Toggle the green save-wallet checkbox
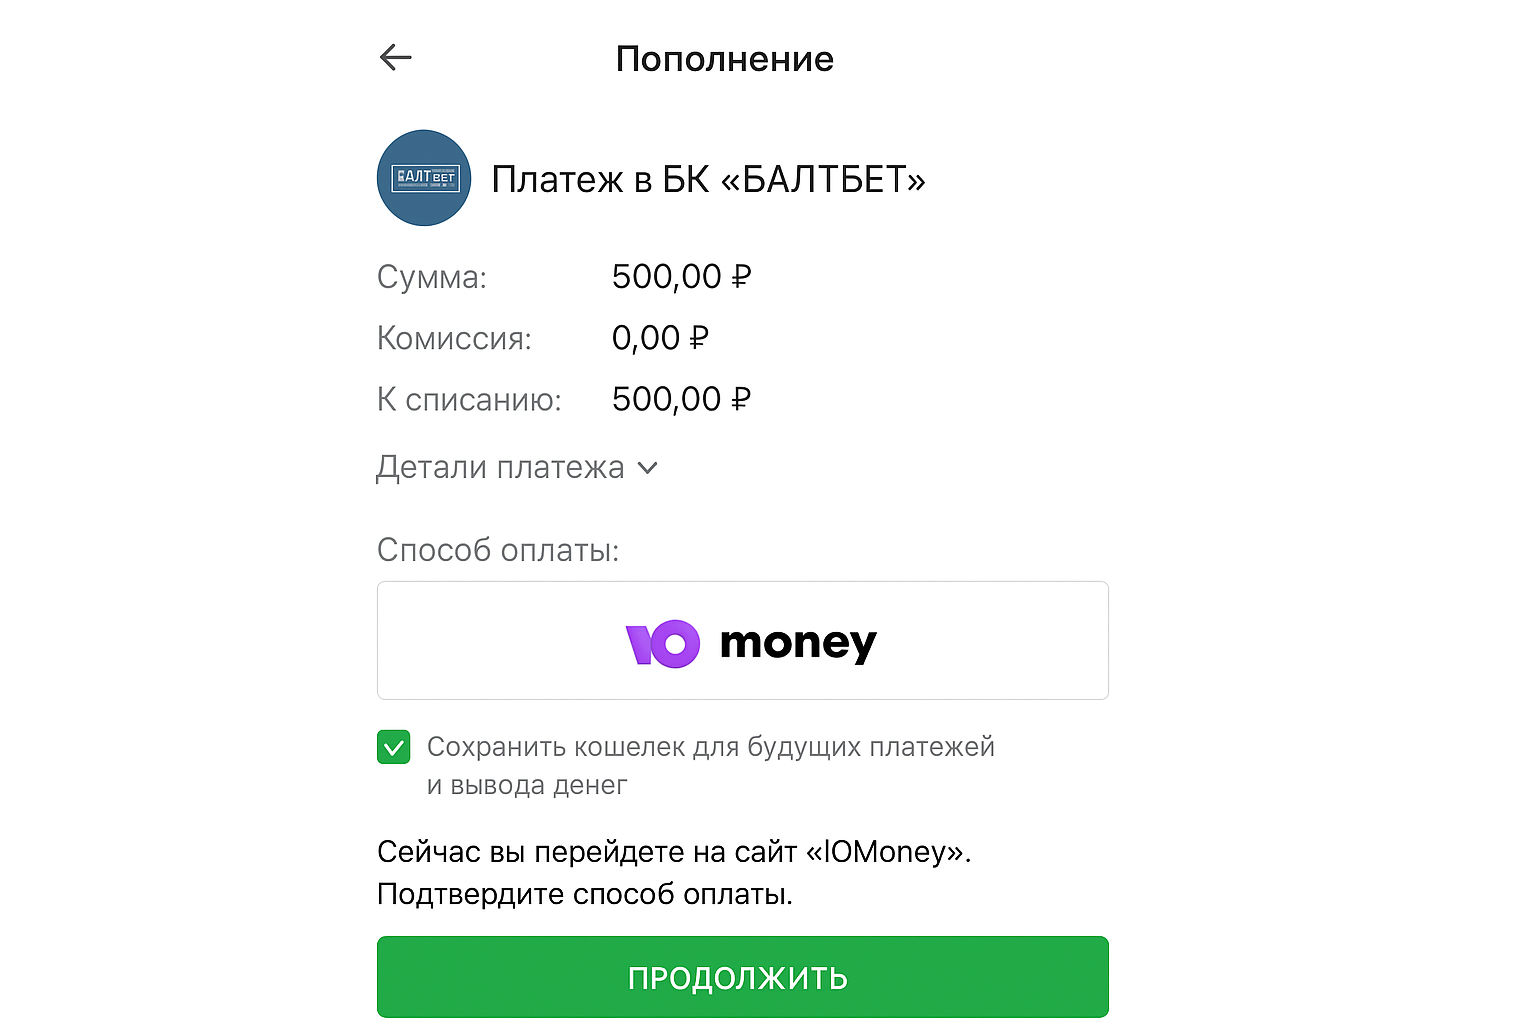 click(394, 747)
